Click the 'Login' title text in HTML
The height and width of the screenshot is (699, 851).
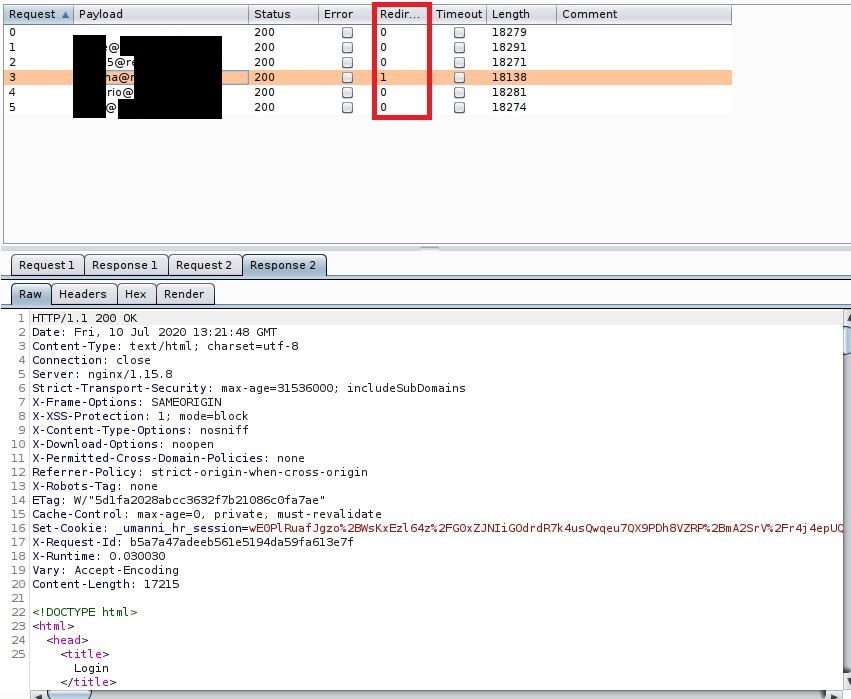click(91, 669)
